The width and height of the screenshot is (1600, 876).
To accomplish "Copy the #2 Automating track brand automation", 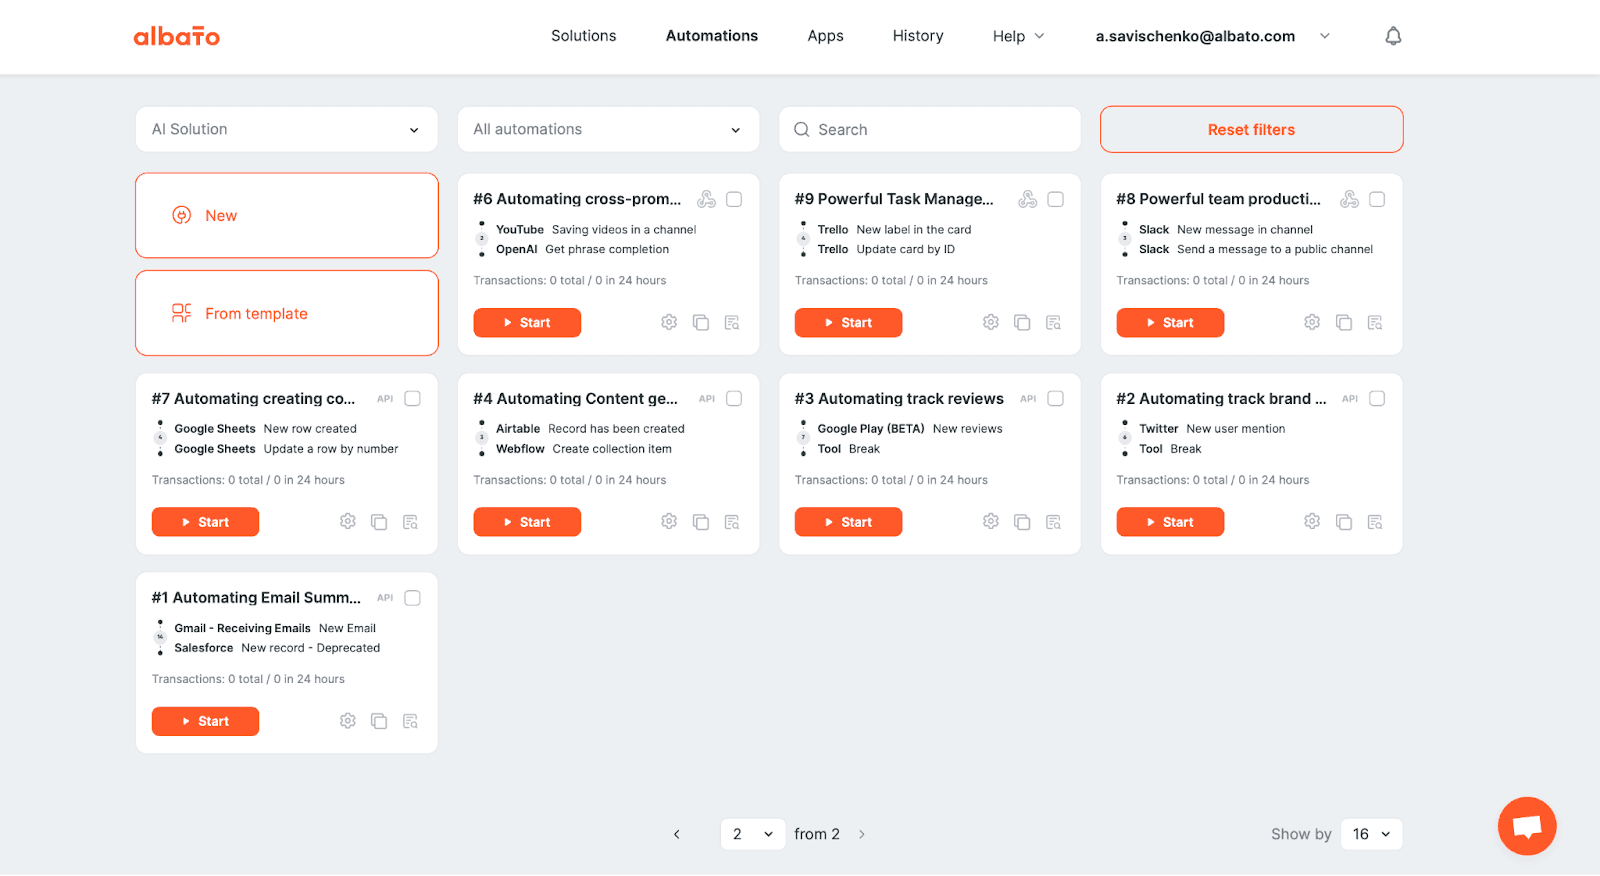I will 1344,521.
